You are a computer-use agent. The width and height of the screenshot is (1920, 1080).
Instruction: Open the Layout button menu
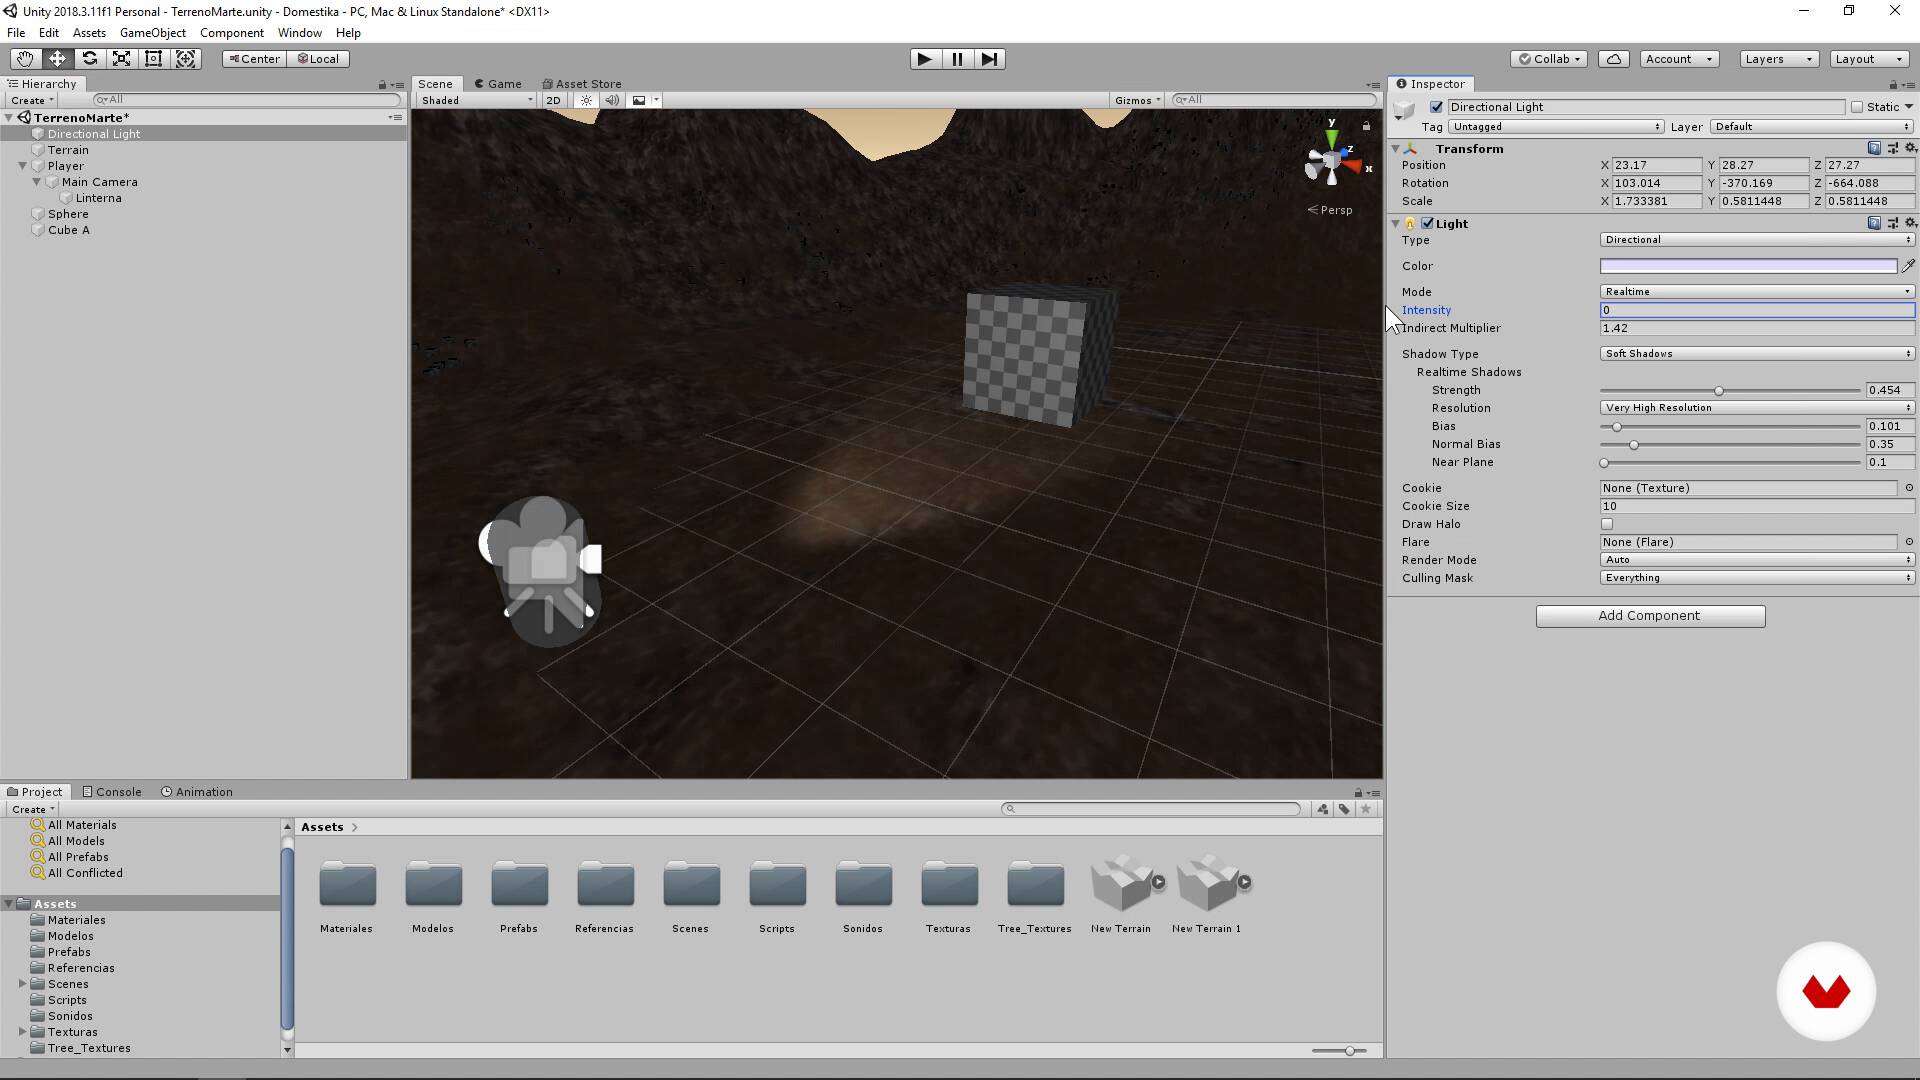click(1869, 59)
